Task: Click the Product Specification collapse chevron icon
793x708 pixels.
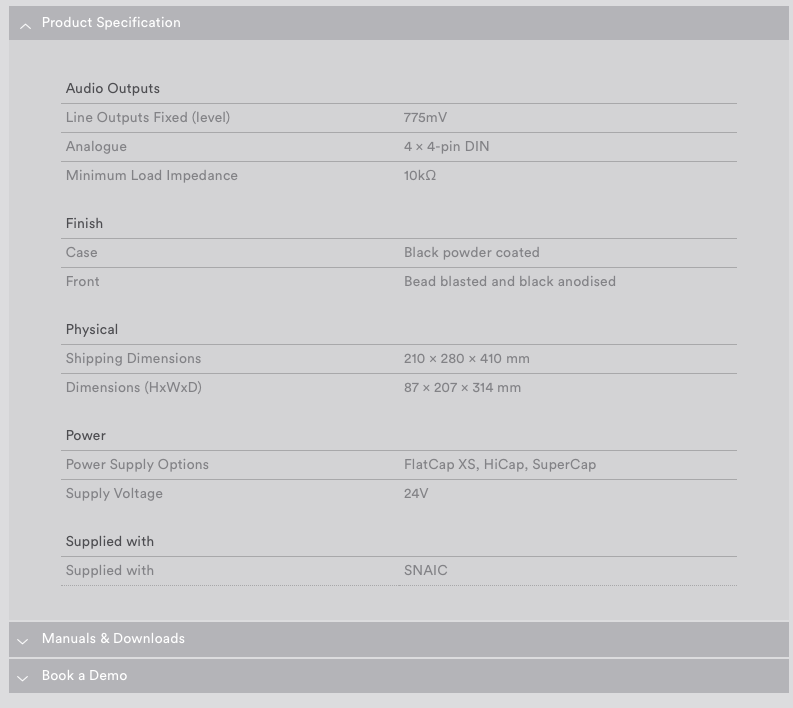Action: point(25,25)
